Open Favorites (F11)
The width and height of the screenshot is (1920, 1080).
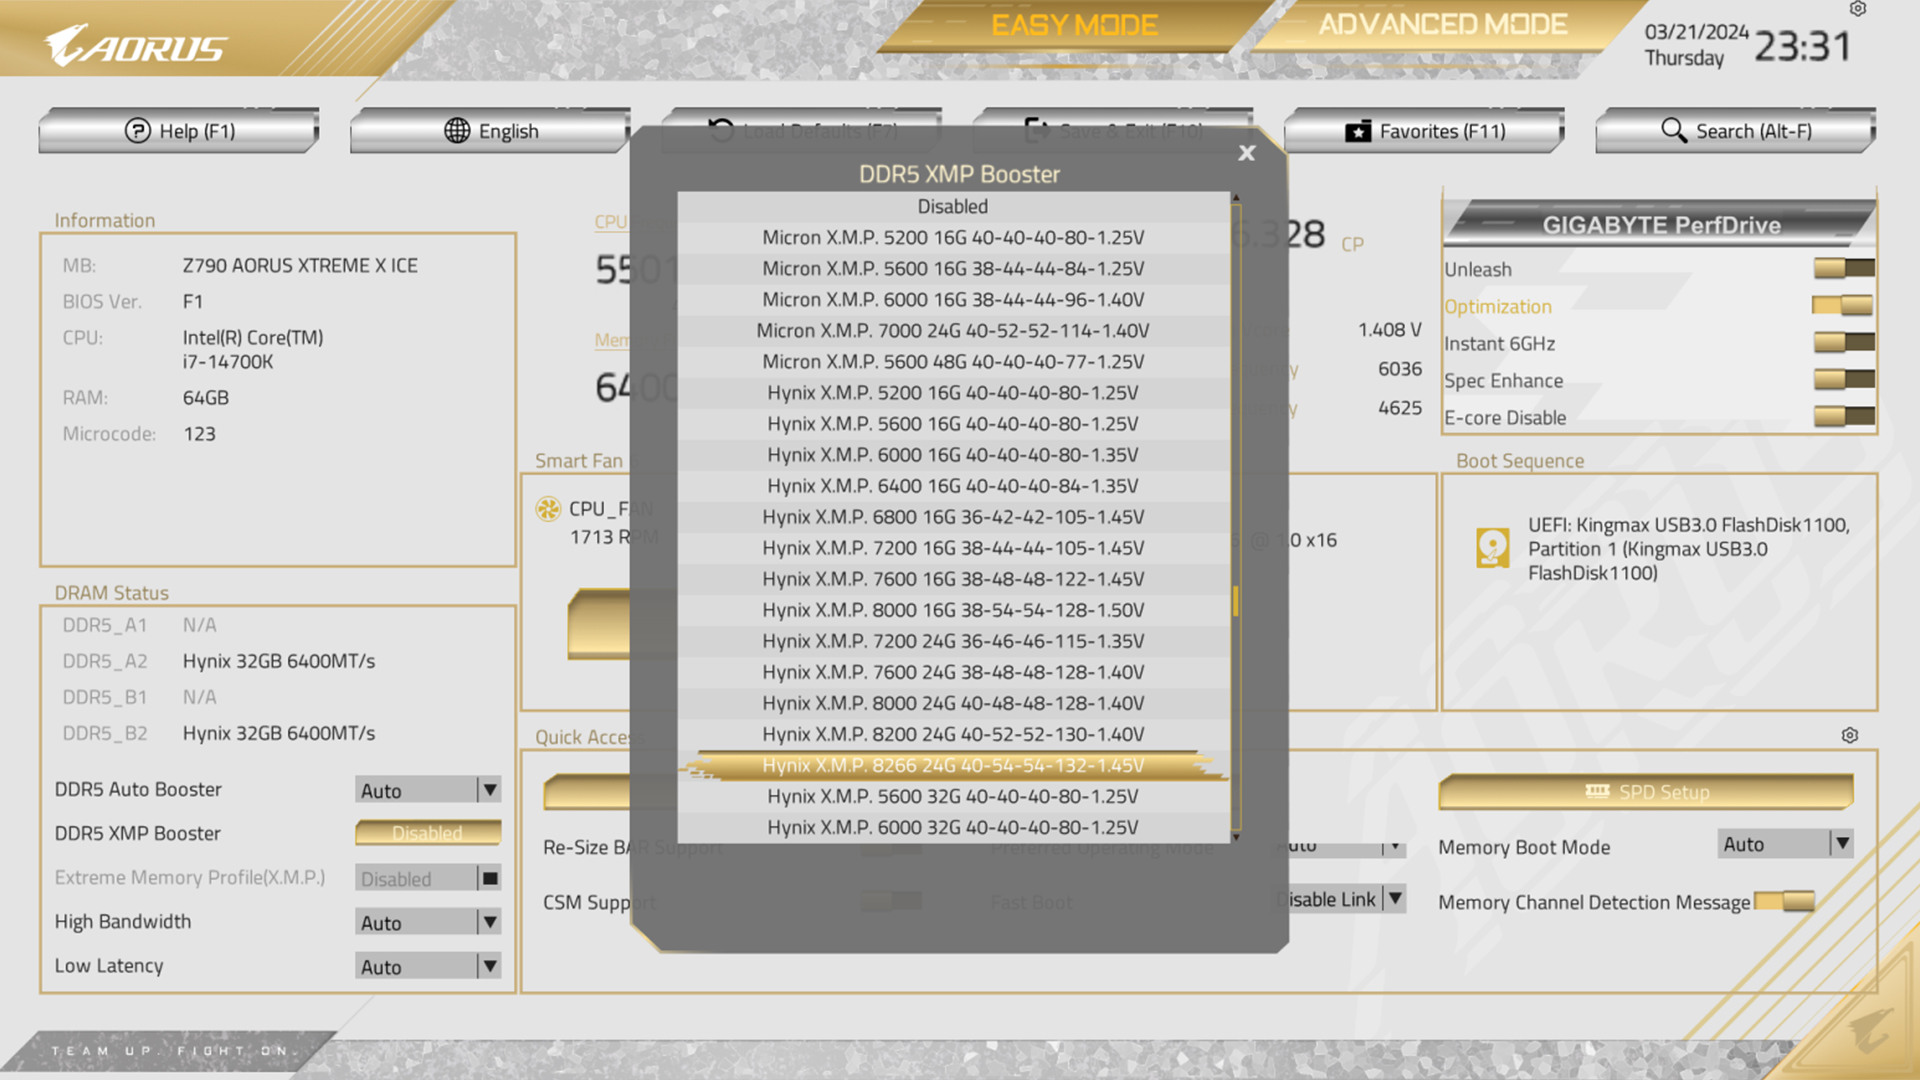point(1424,131)
